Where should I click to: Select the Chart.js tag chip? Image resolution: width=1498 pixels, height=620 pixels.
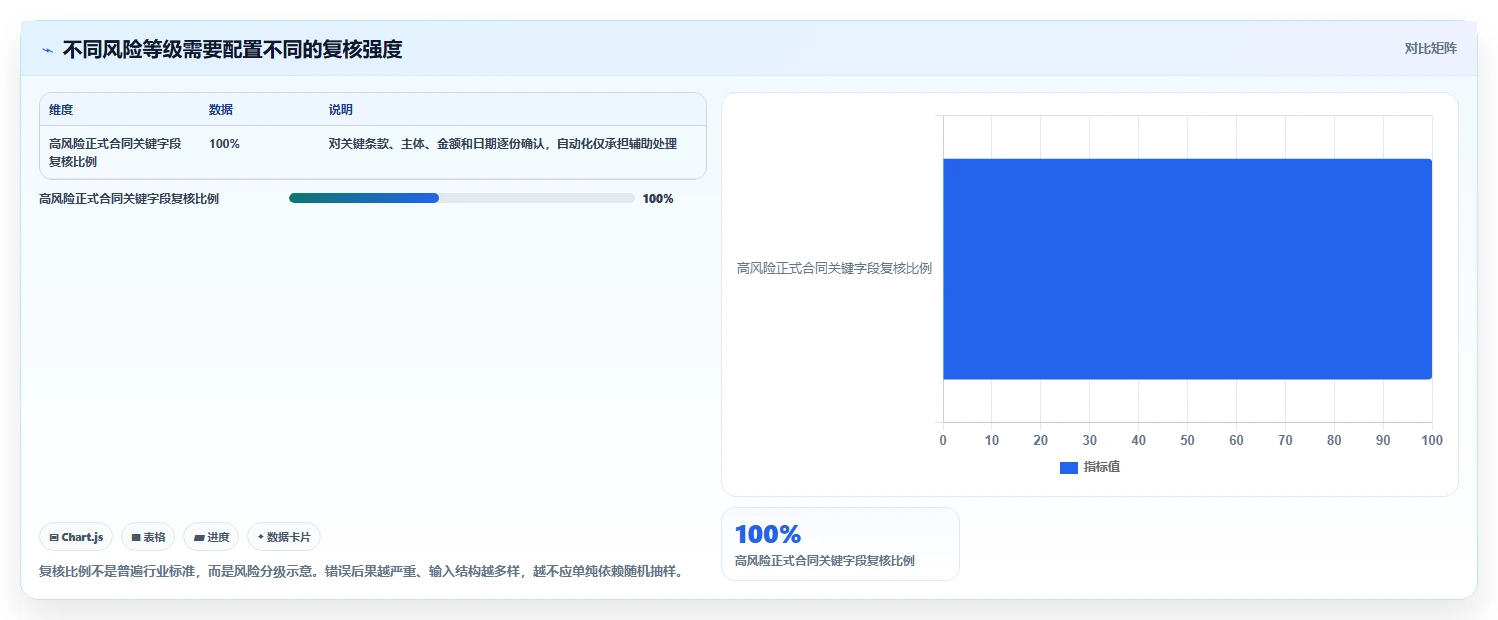[76, 537]
